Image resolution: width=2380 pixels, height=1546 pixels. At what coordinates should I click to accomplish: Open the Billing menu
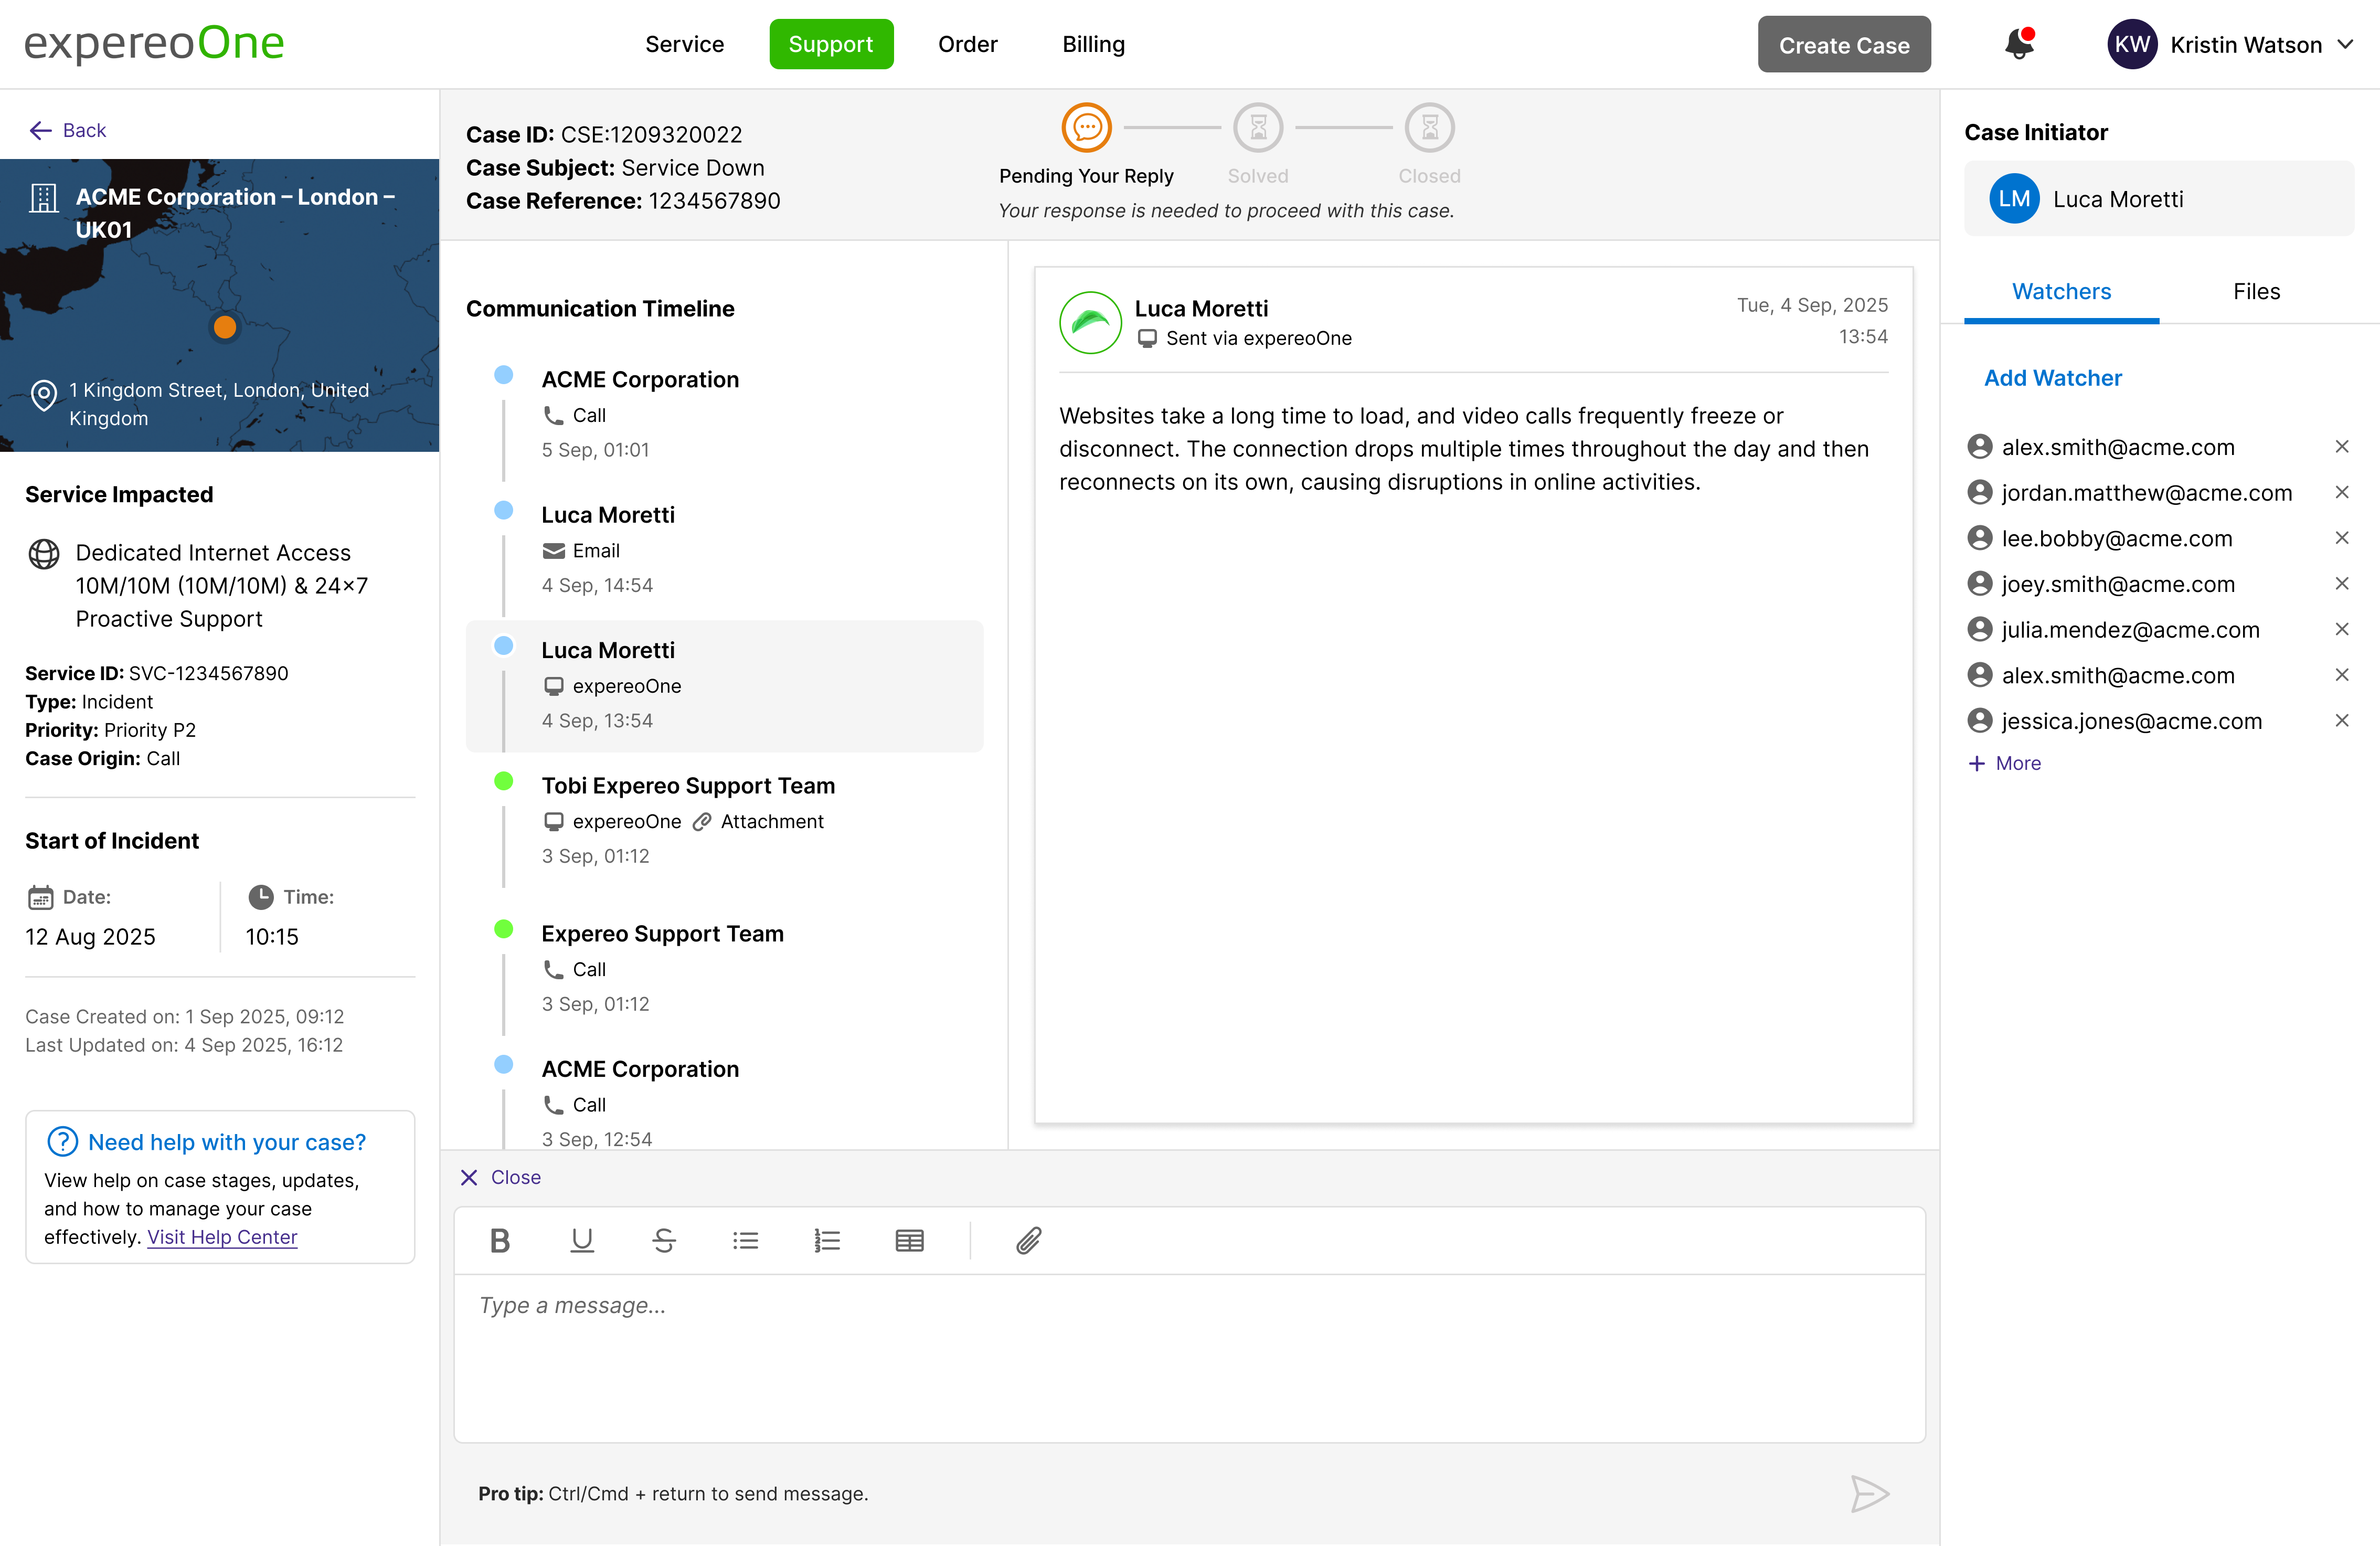[x=1093, y=44]
